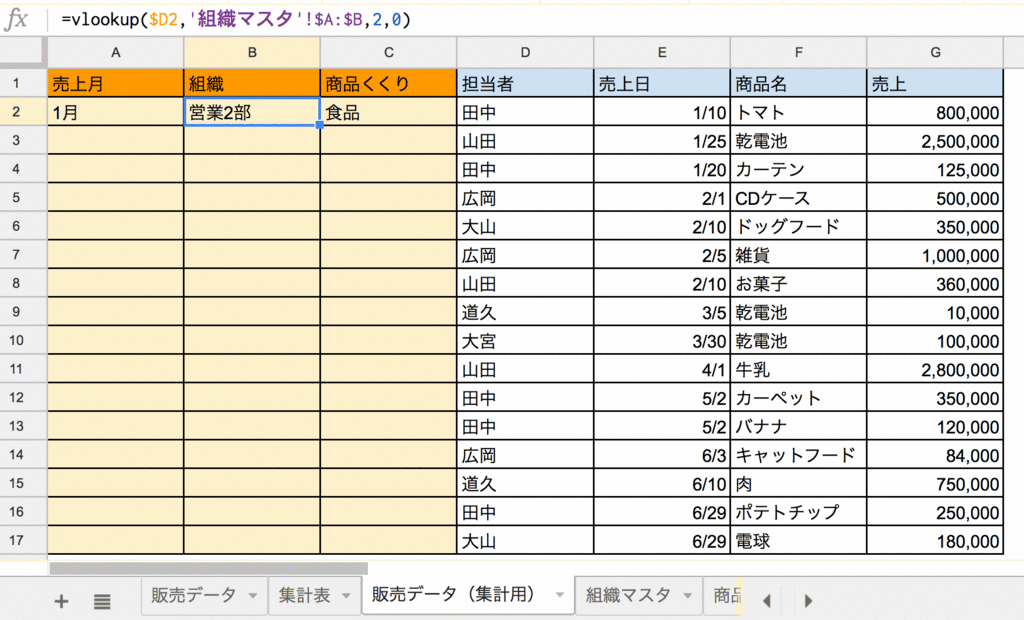Open dropdown arrow on 組織マスタ tab
The image size is (1024, 620).
pos(688,595)
